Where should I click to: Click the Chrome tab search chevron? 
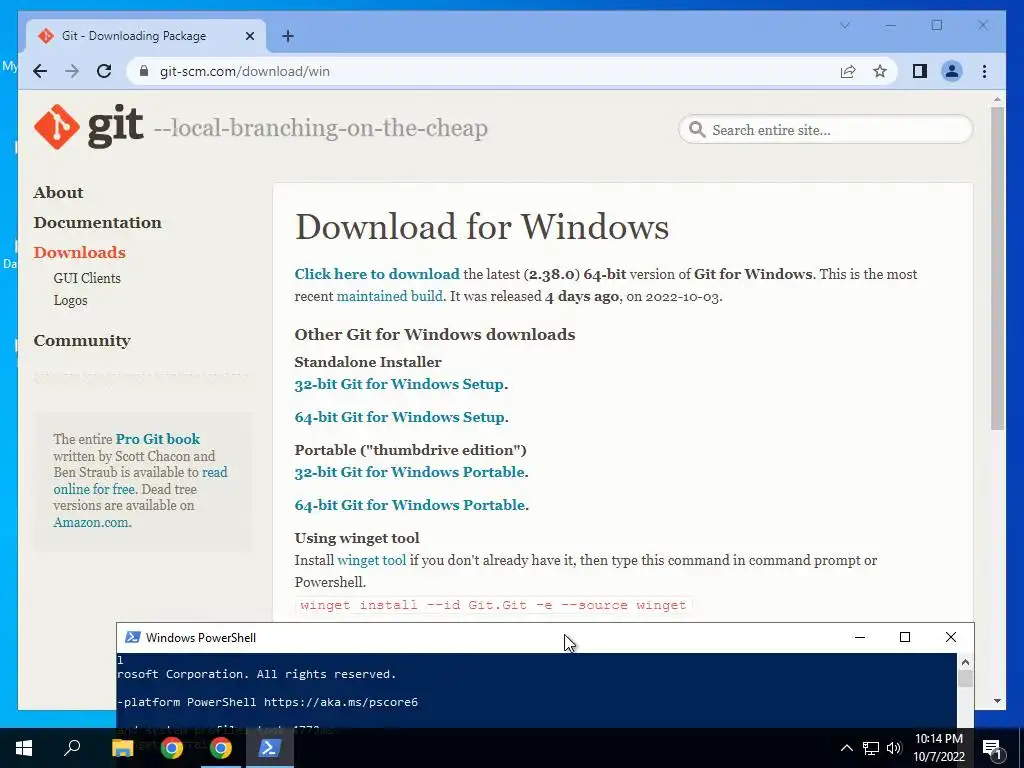pos(844,25)
